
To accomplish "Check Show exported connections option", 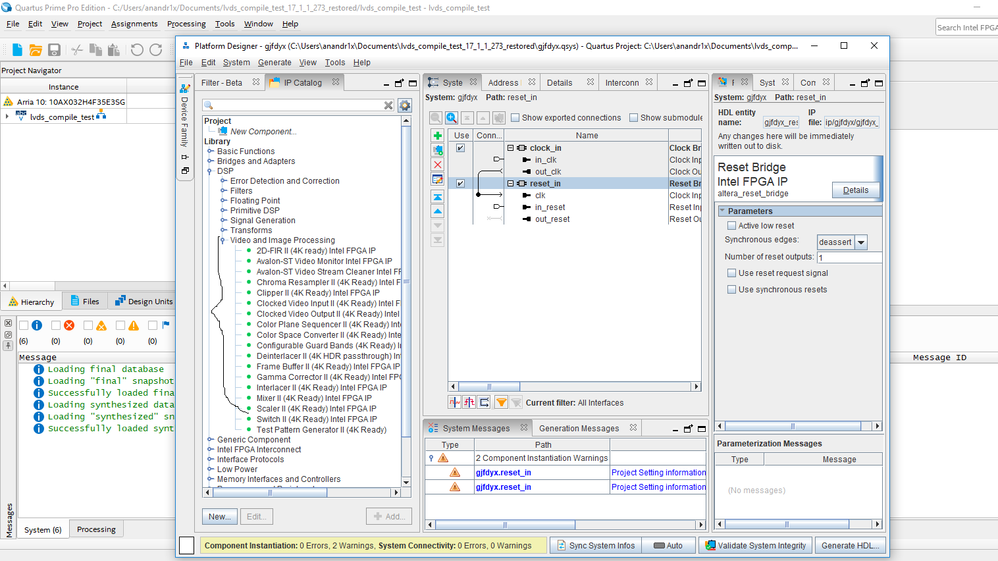I will pos(515,118).
